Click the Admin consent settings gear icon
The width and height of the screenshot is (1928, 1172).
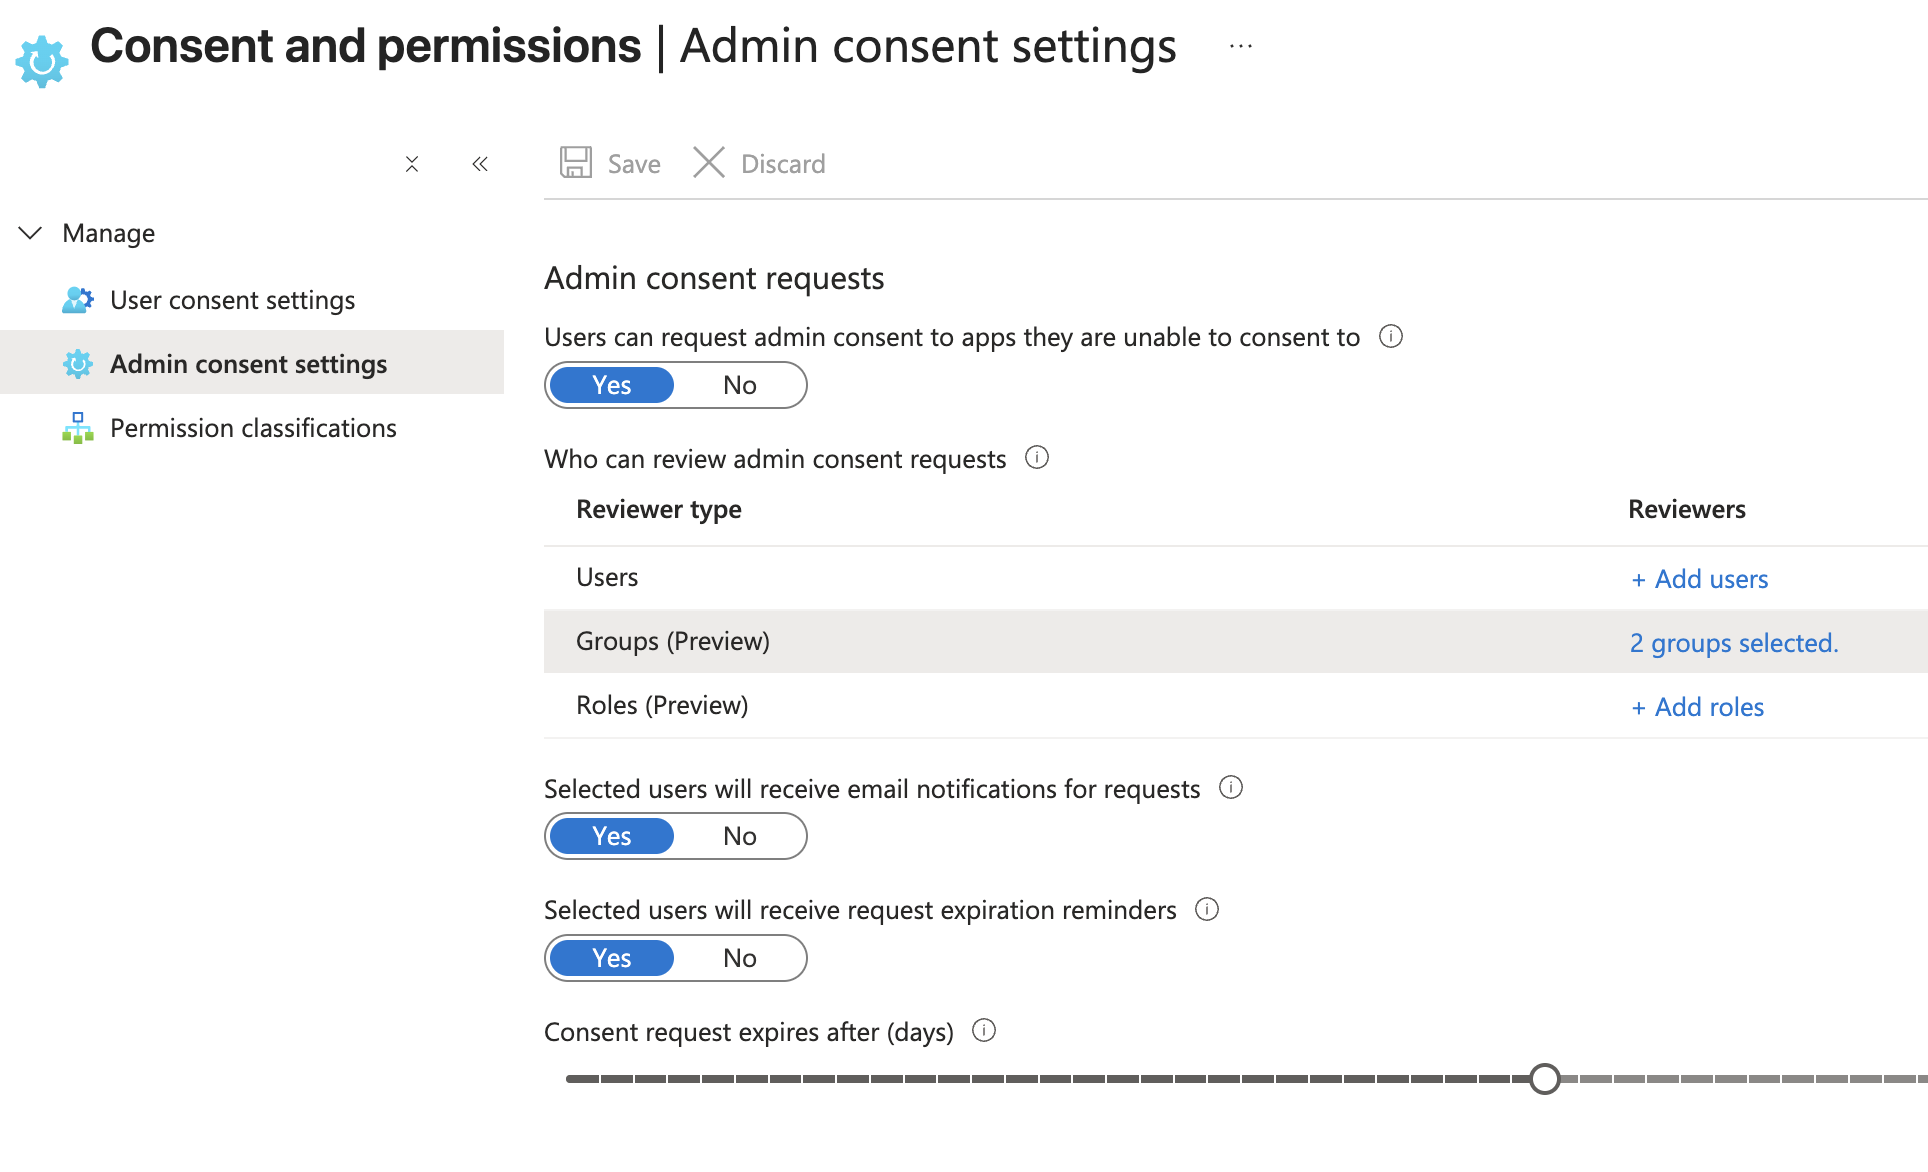click(x=78, y=364)
